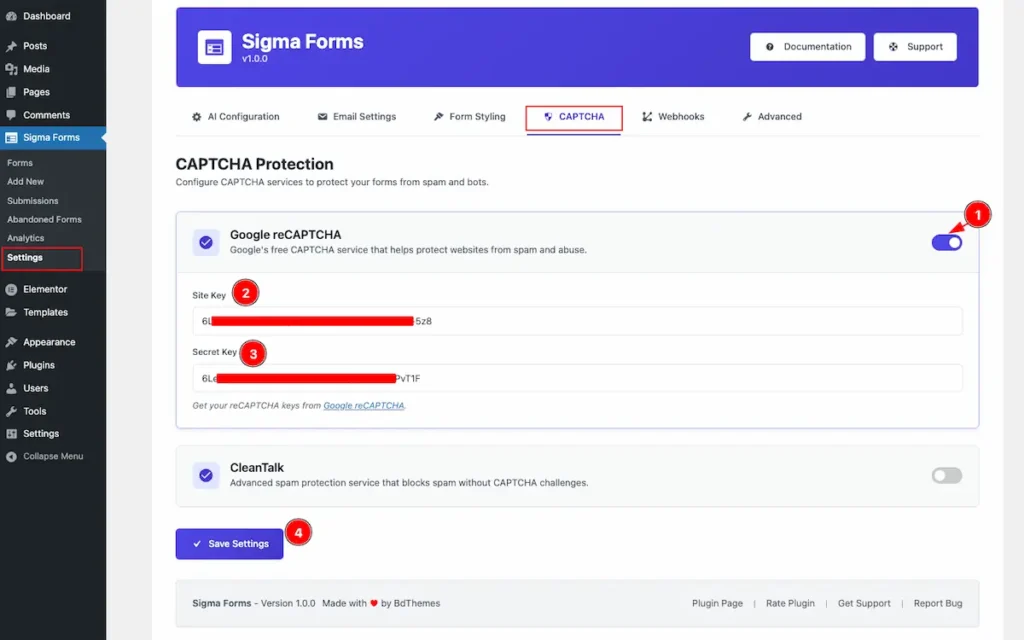This screenshot has height=640, width=1024.
Task: Click the Sigma Forms sidebar icon
Action: coord(11,138)
